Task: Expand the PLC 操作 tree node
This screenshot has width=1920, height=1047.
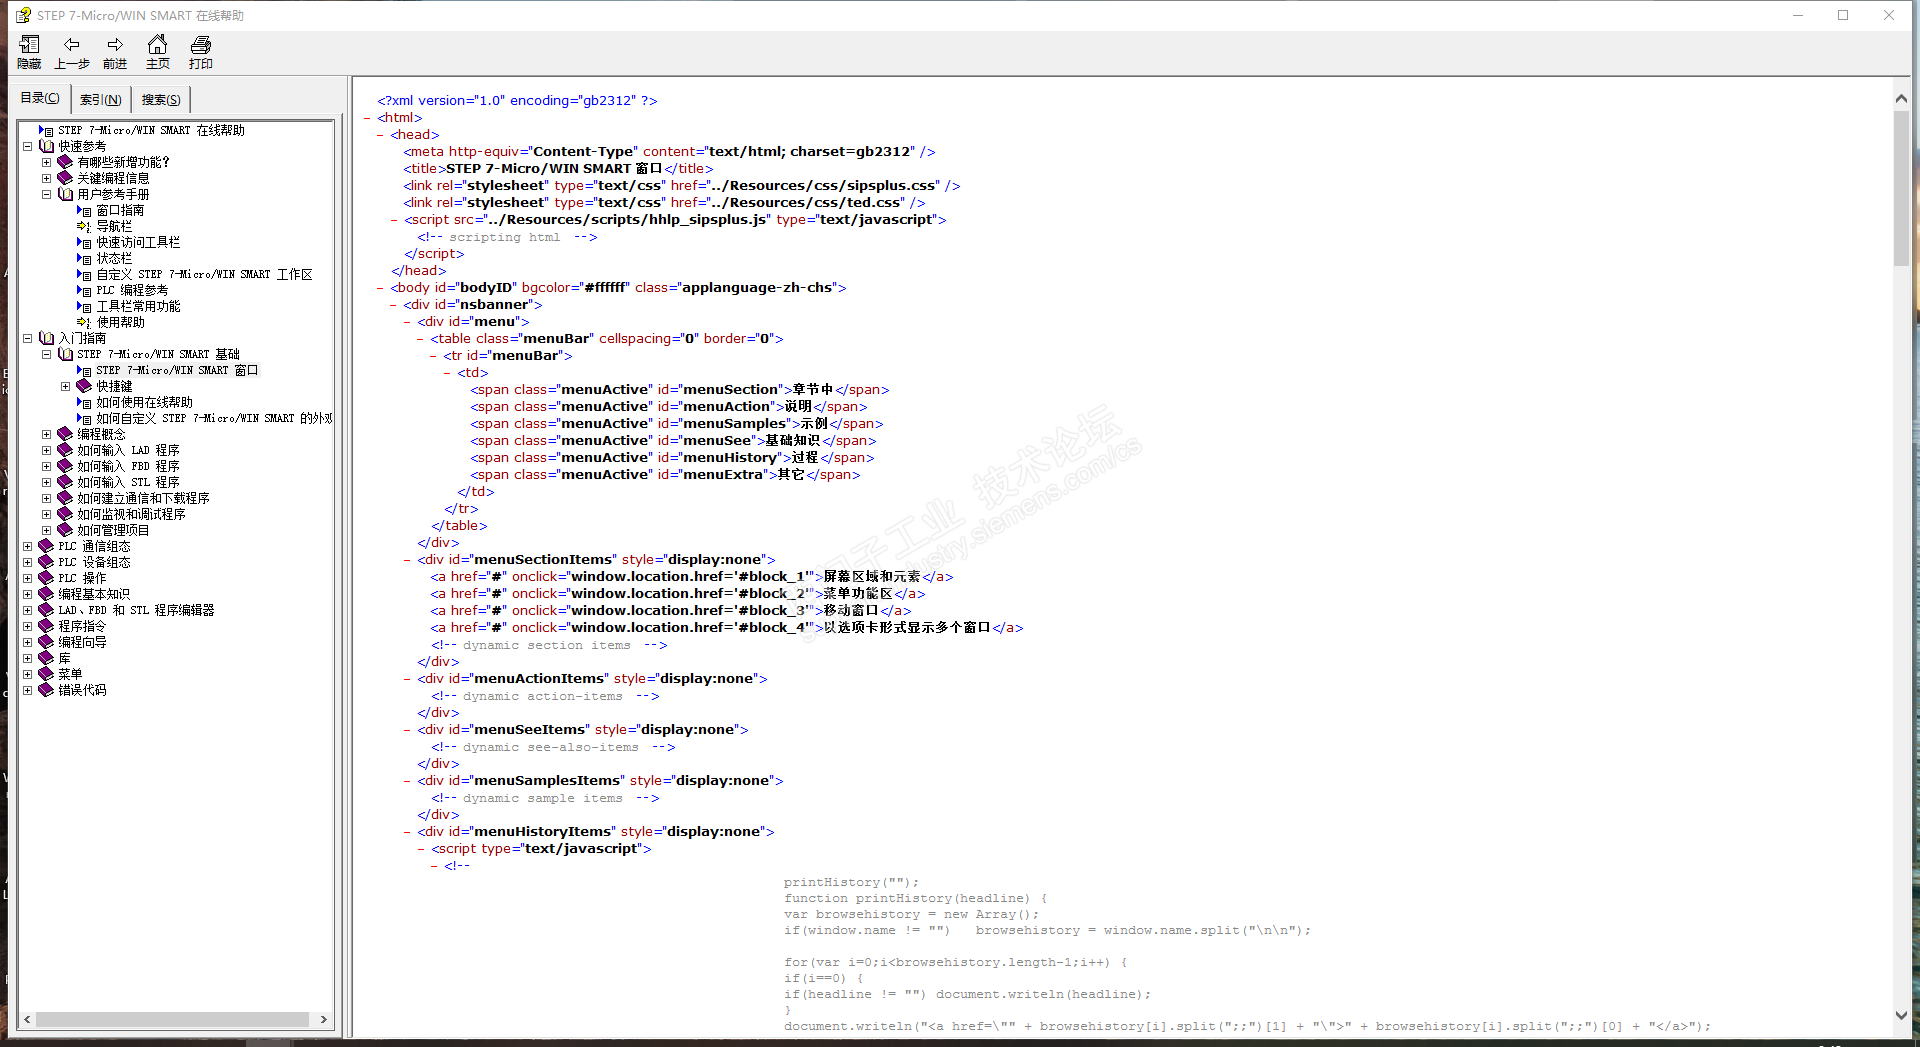Action: point(27,578)
